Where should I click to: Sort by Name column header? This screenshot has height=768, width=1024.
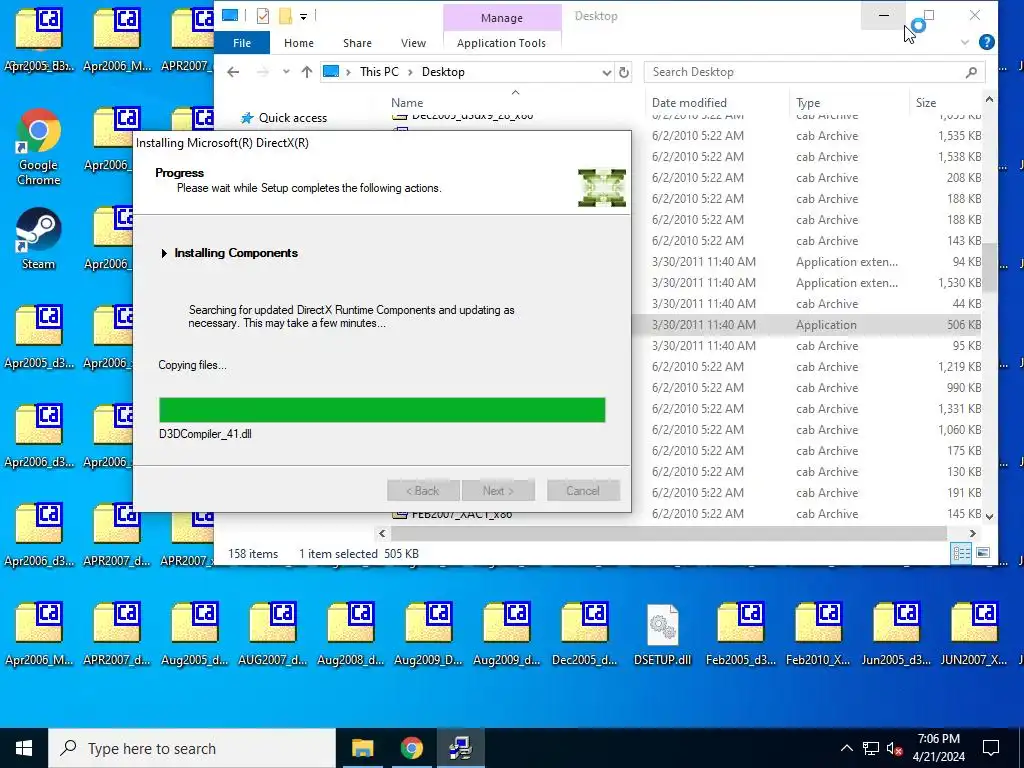(407, 103)
